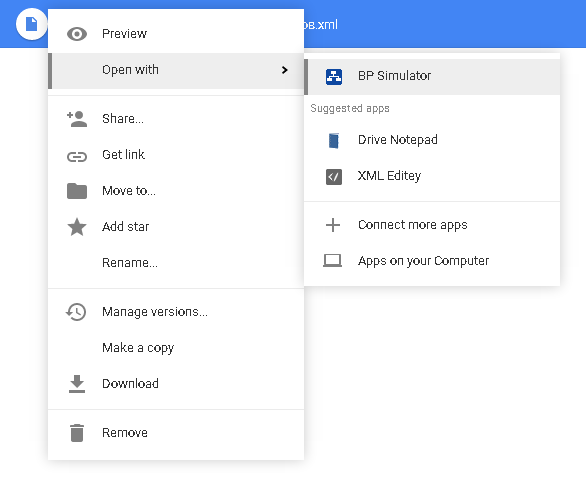Screen dimensions: 586x483
Task: Select the Open with menu entry
Action: [x=176, y=70]
